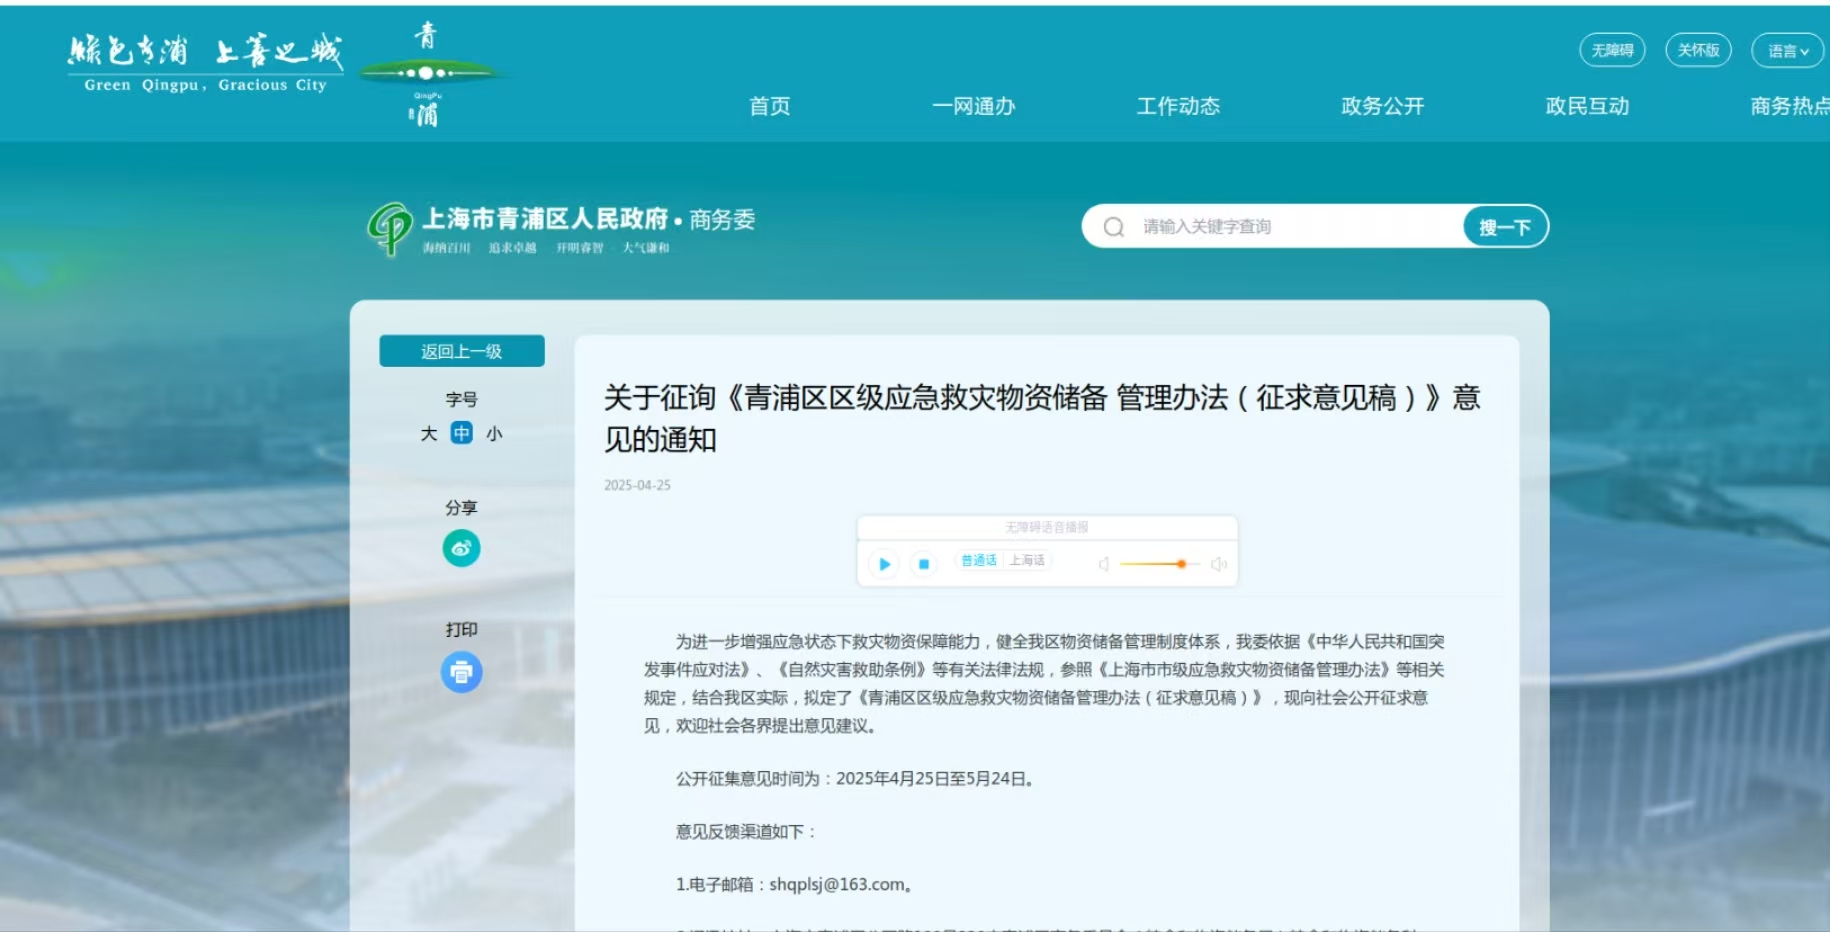Go to 首页 in the navigation bar
Viewport: 1830px width, 932px height.
[769, 106]
